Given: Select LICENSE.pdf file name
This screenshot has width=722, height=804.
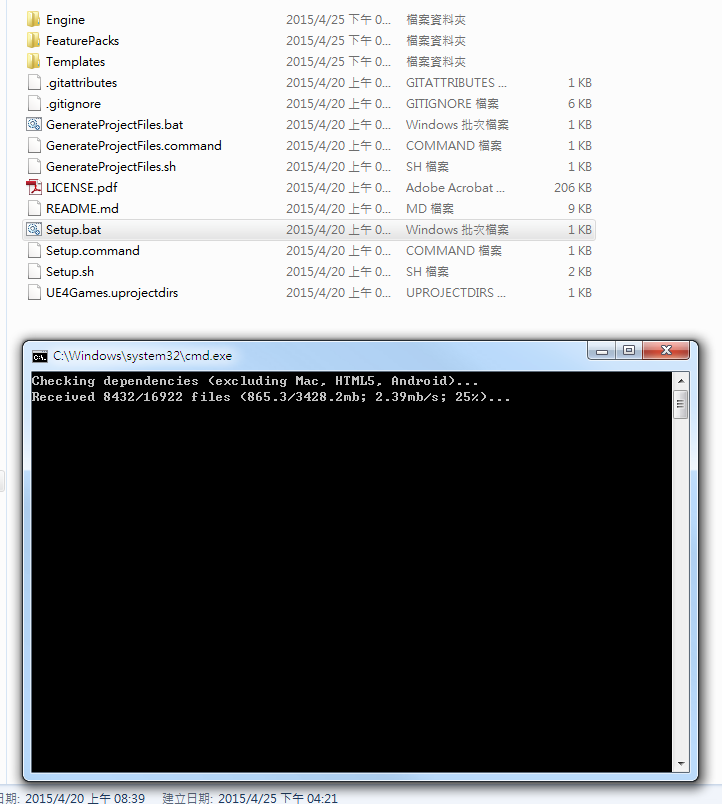Looking at the screenshot, I should pos(82,188).
